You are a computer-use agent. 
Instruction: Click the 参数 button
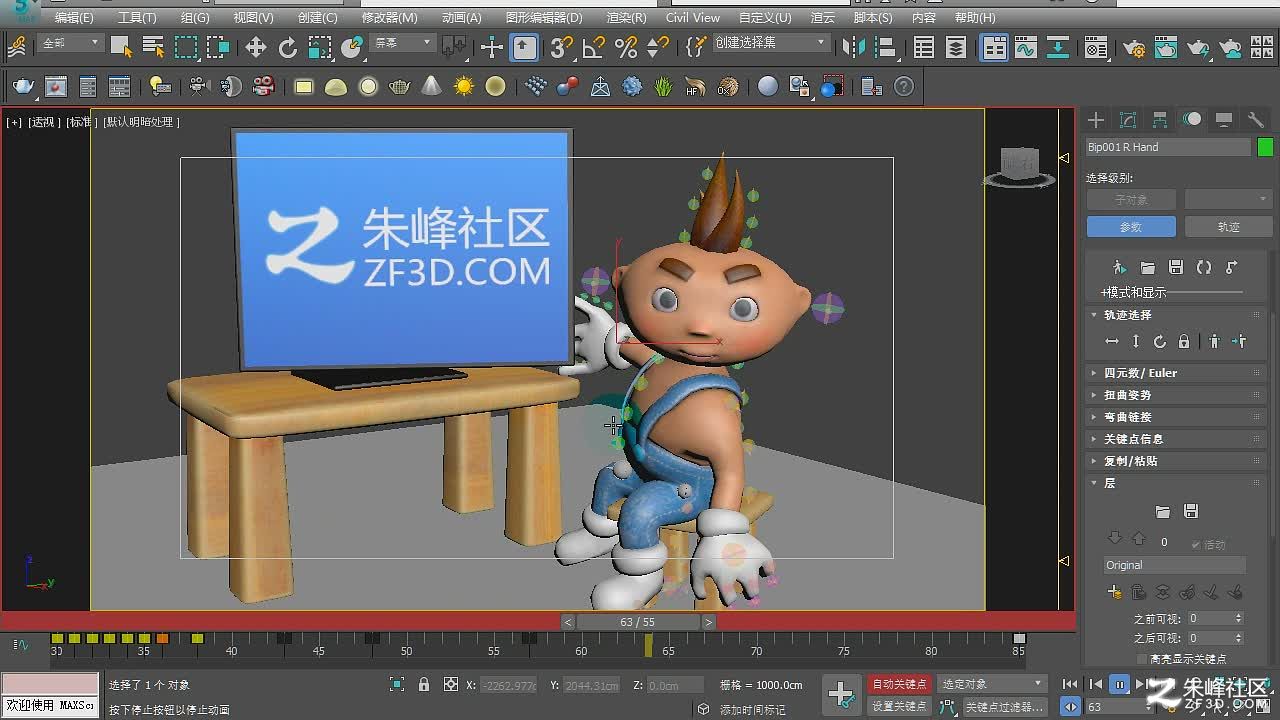[1131, 227]
